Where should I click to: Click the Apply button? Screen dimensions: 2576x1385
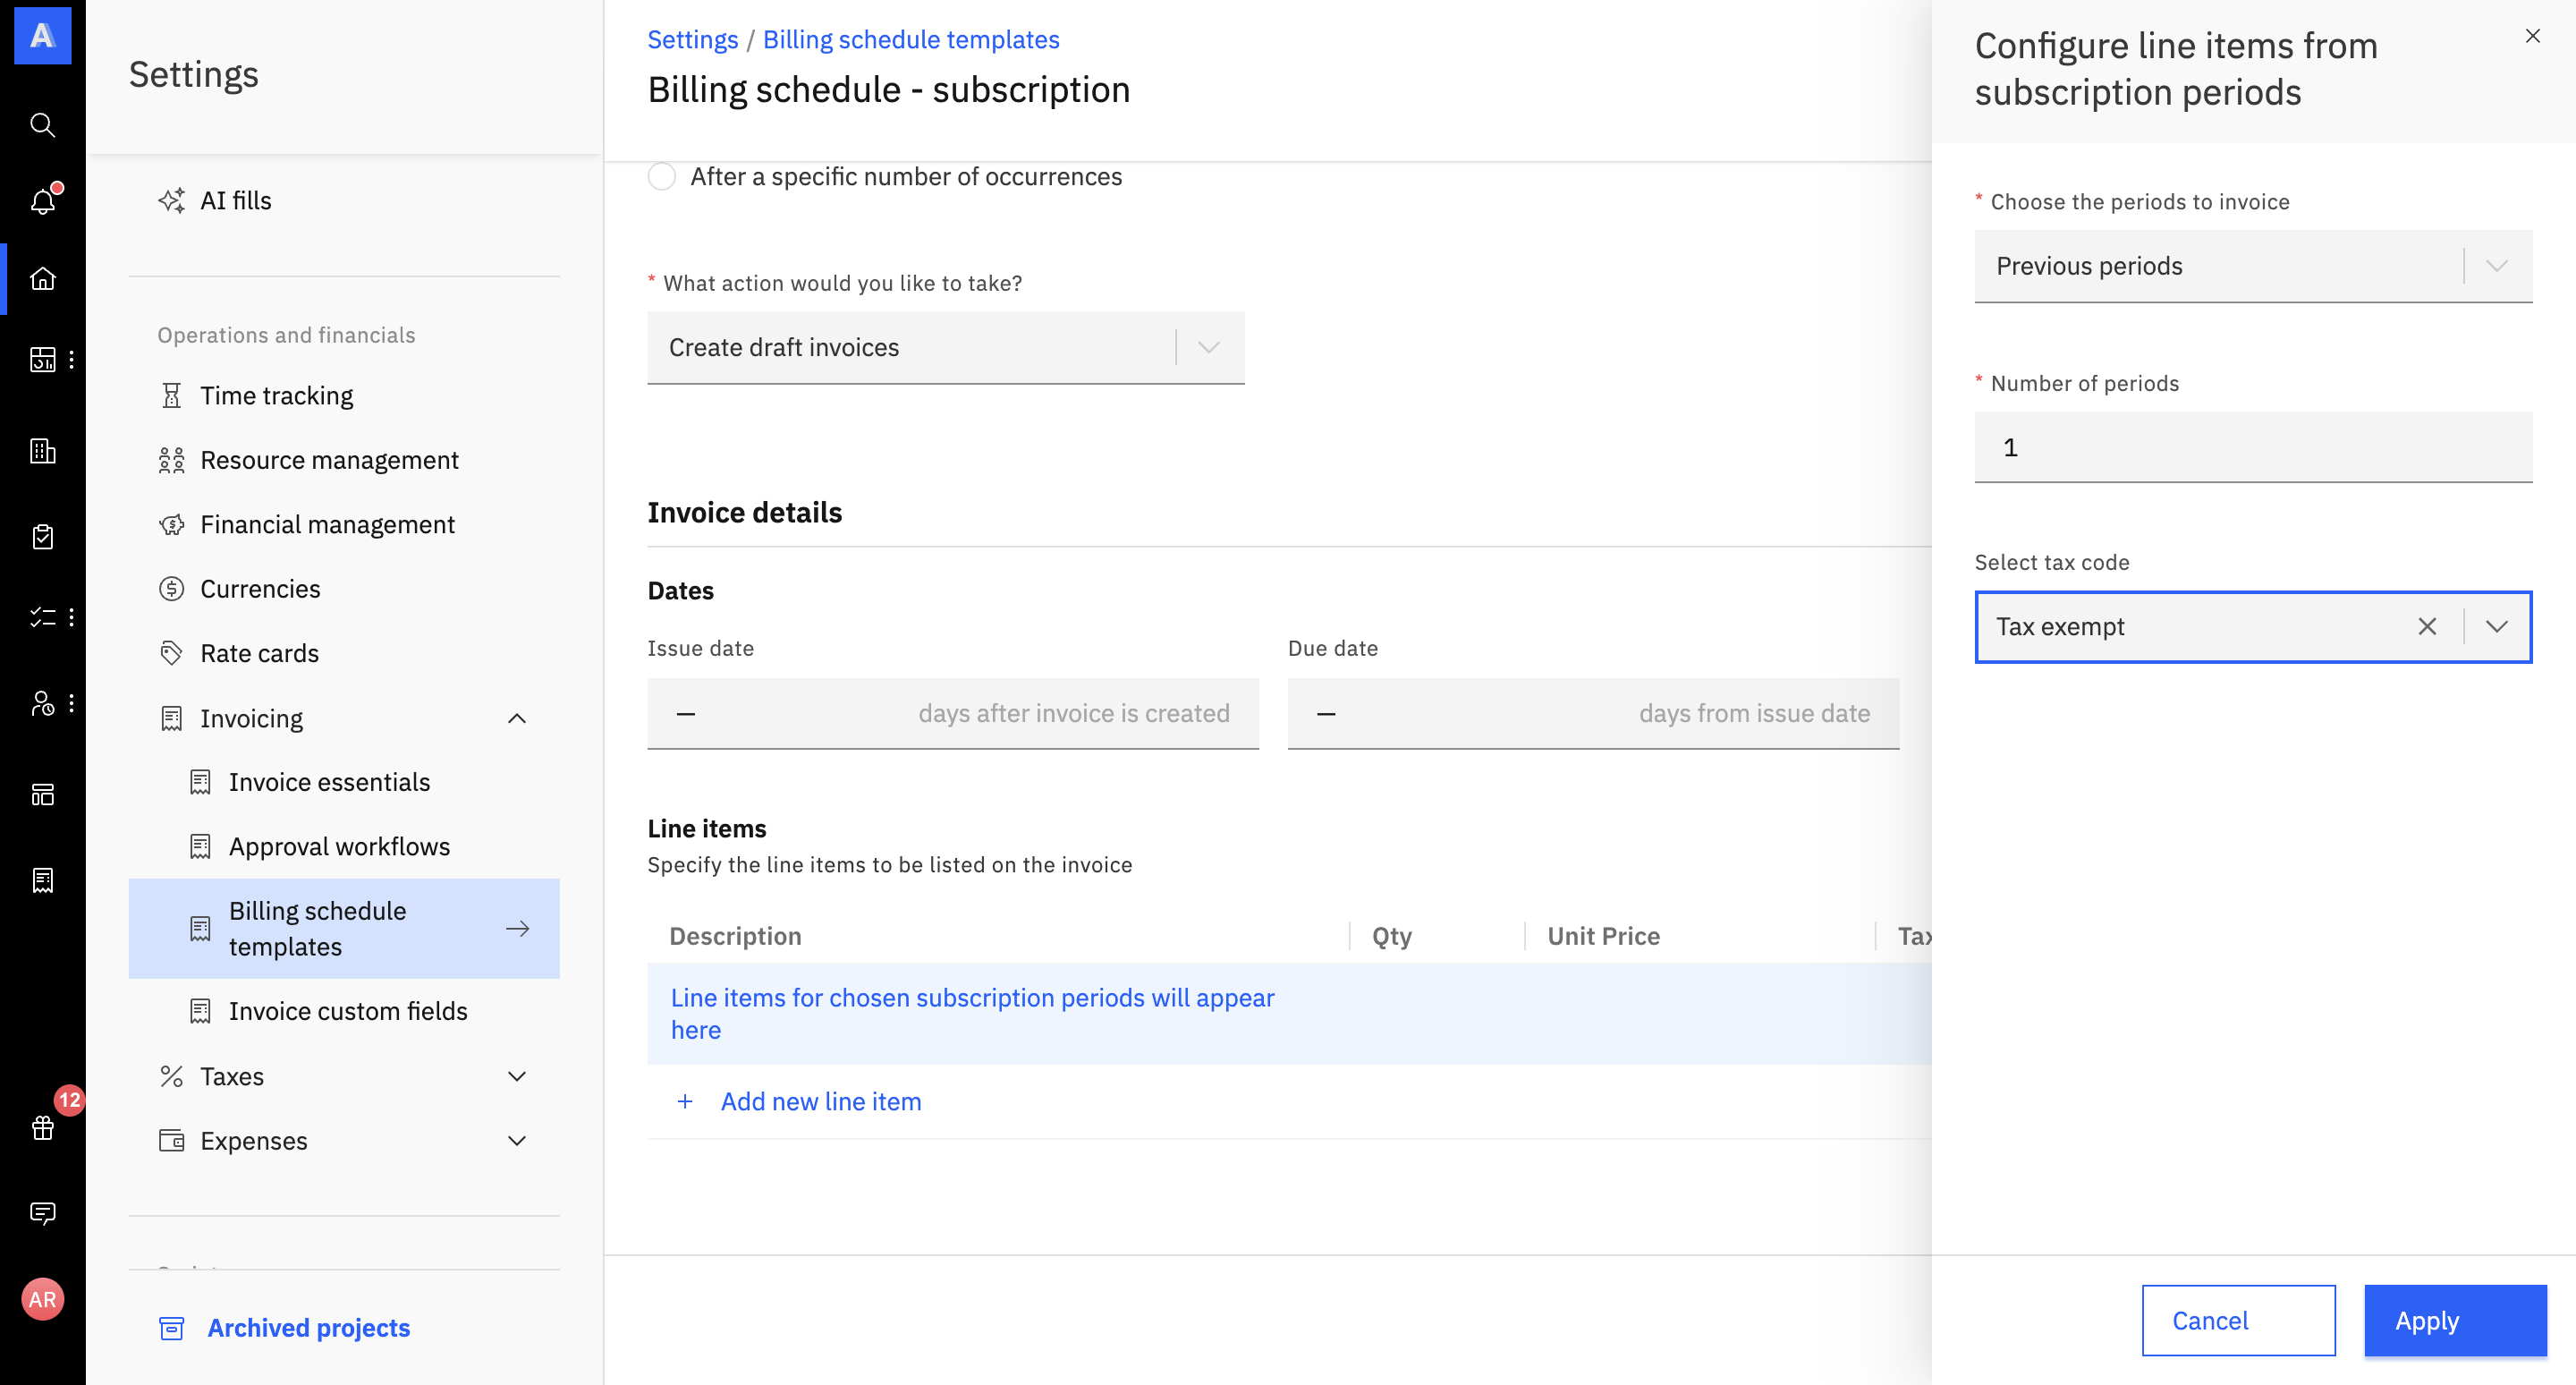(x=2454, y=1320)
